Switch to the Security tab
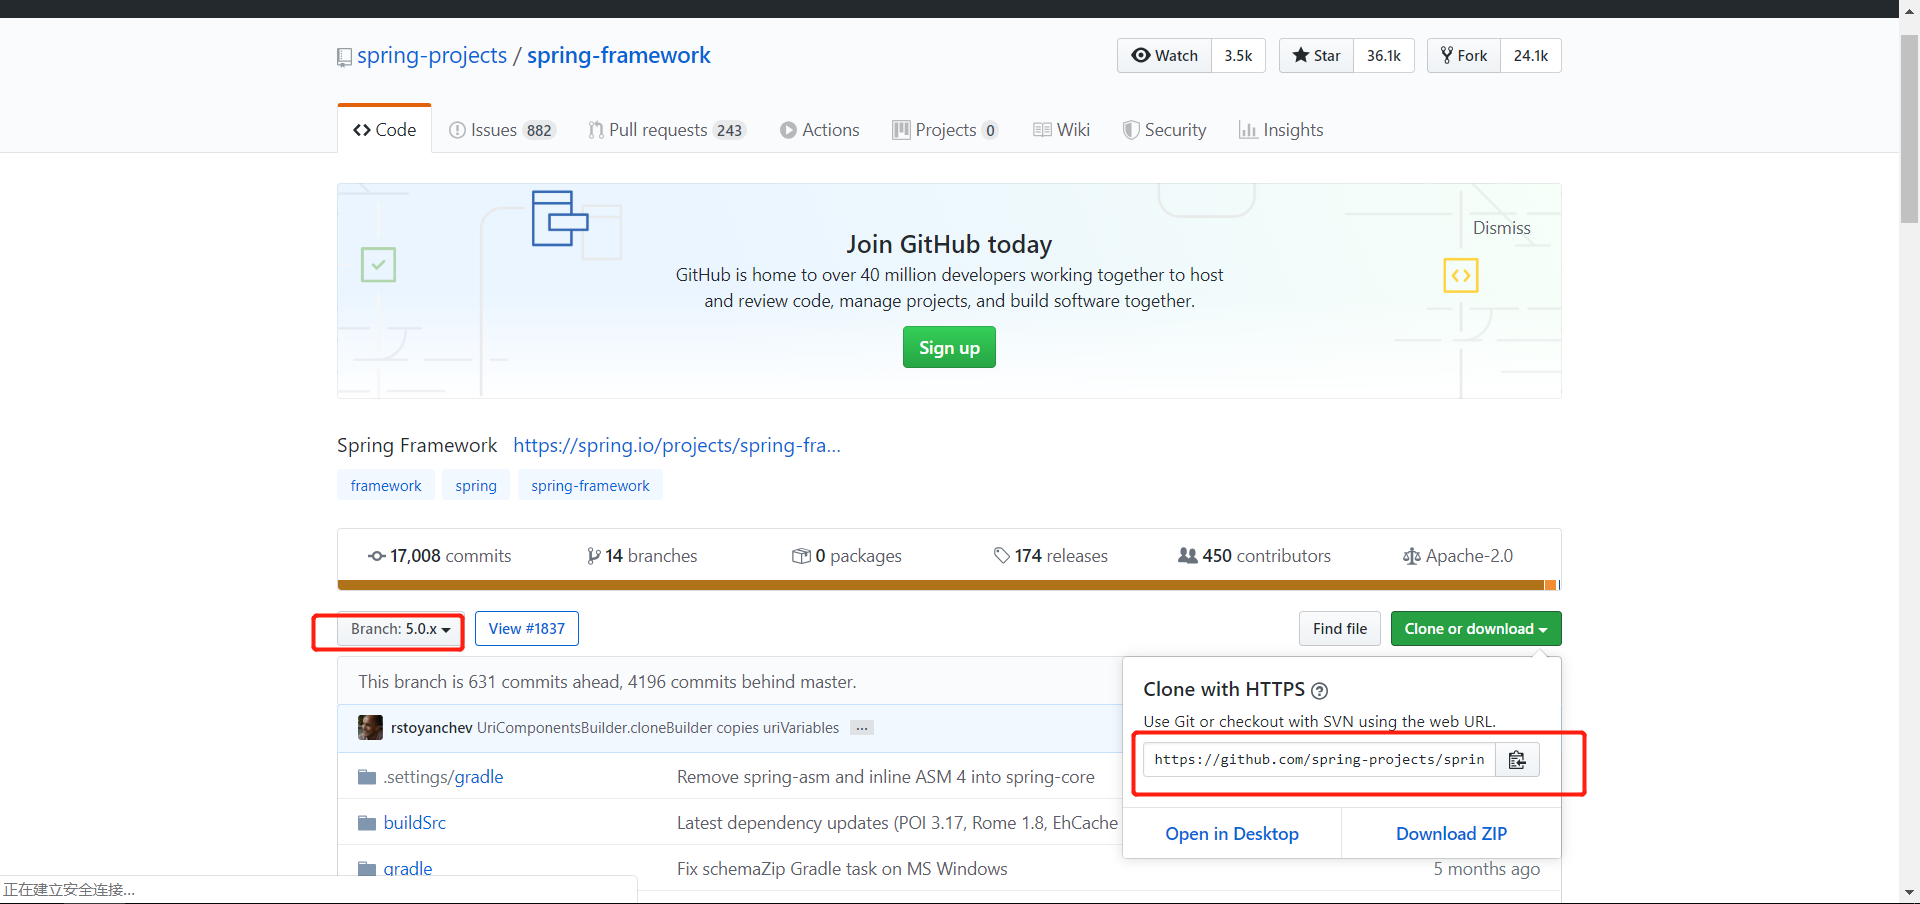The image size is (1920, 904). click(x=1164, y=130)
